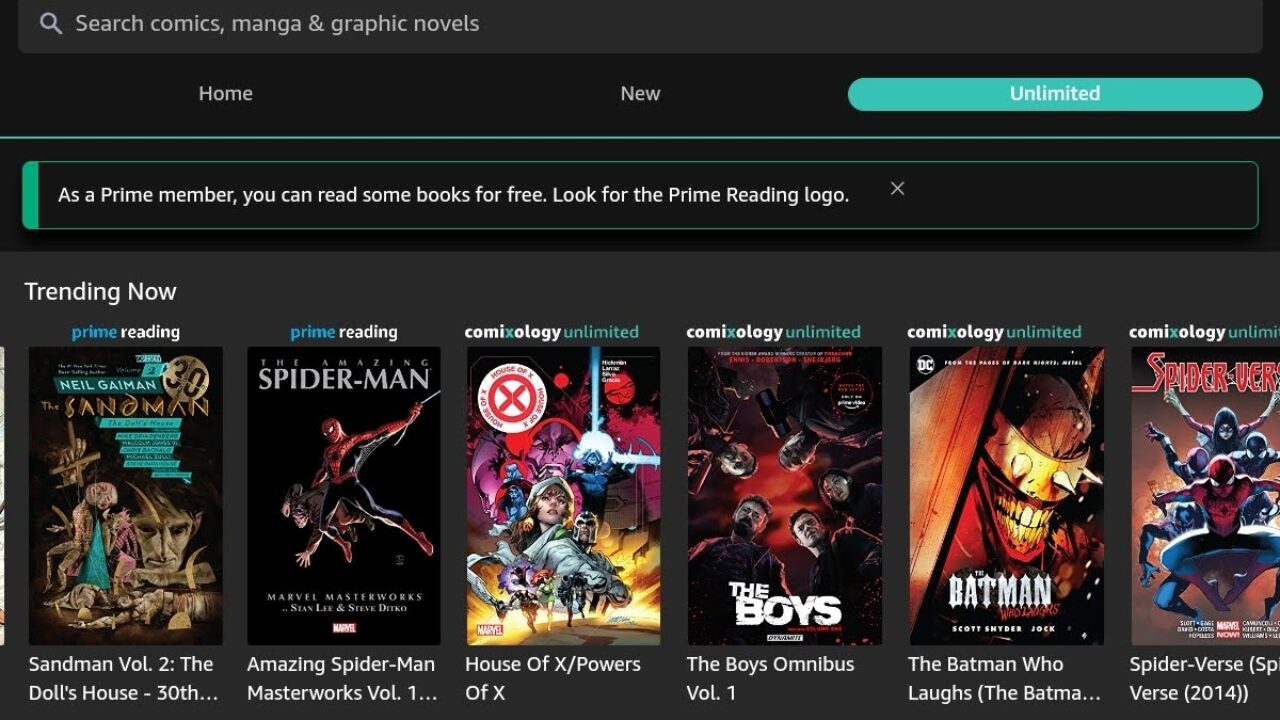
Task: Open The Boys Omnibus cover
Action: [x=784, y=495]
